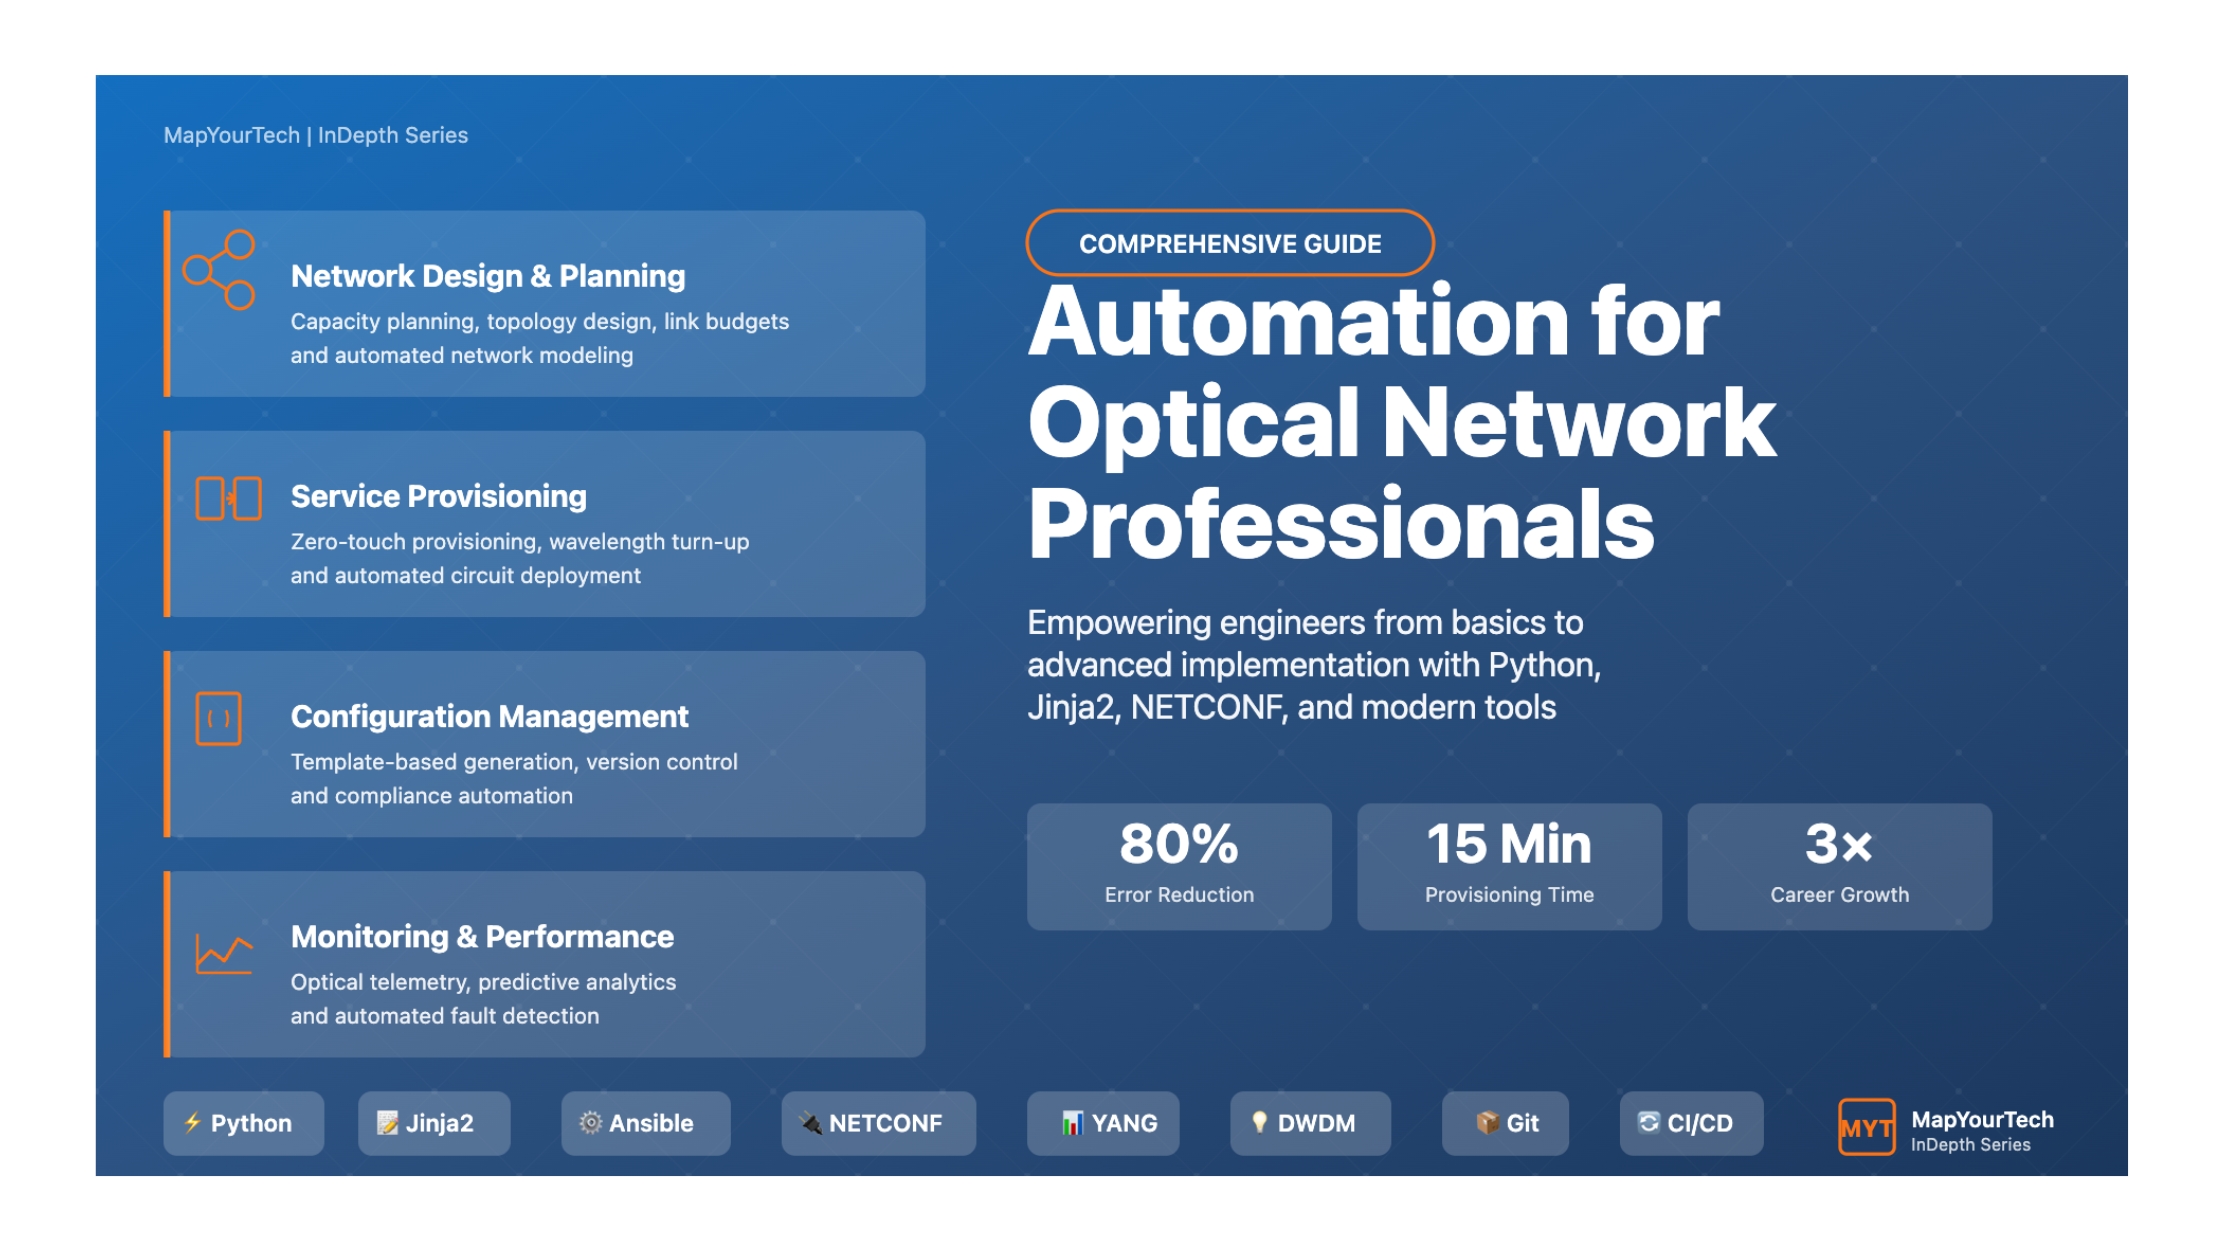Image resolution: width=2240 pixels, height=1260 pixels.
Task: Click the package box icon beside Git
Action: [1487, 1123]
